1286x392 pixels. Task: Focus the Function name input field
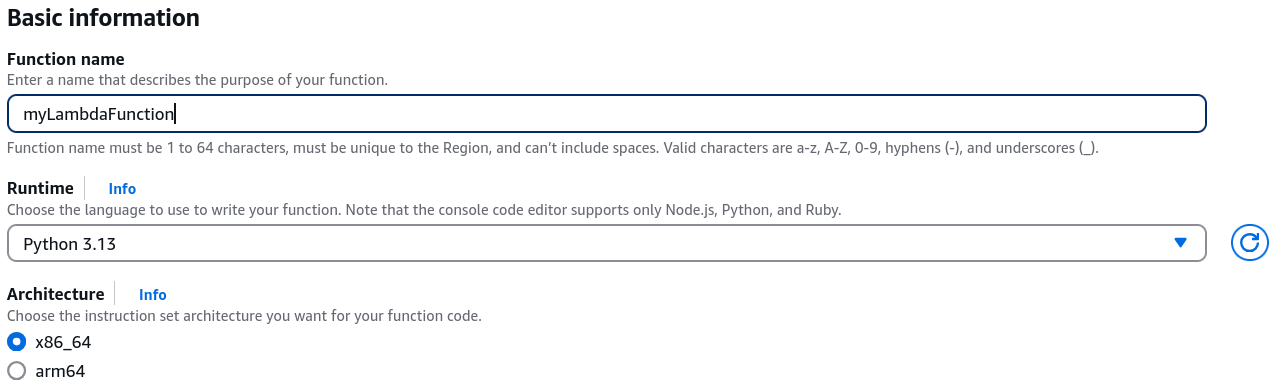coord(606,114)
